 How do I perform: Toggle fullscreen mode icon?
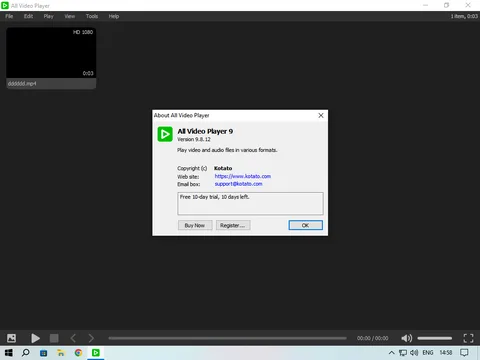[x=468, y=338]
